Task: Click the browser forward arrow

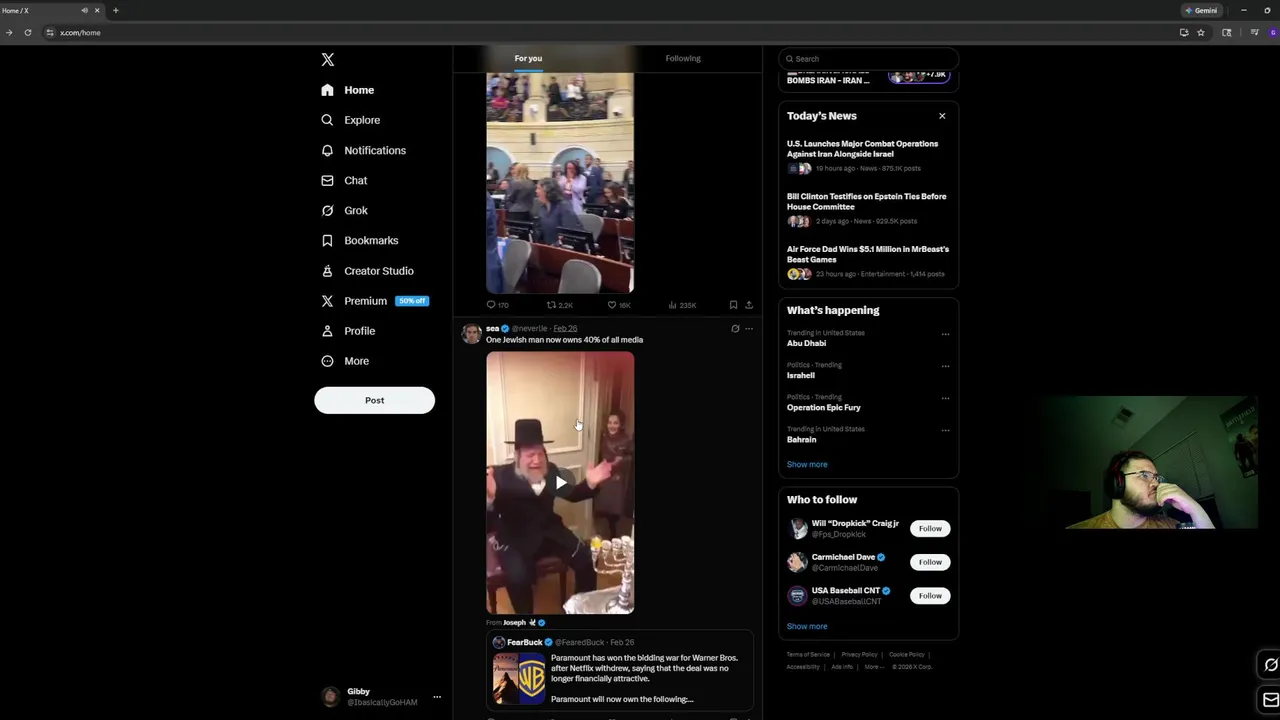Action: 9,32
